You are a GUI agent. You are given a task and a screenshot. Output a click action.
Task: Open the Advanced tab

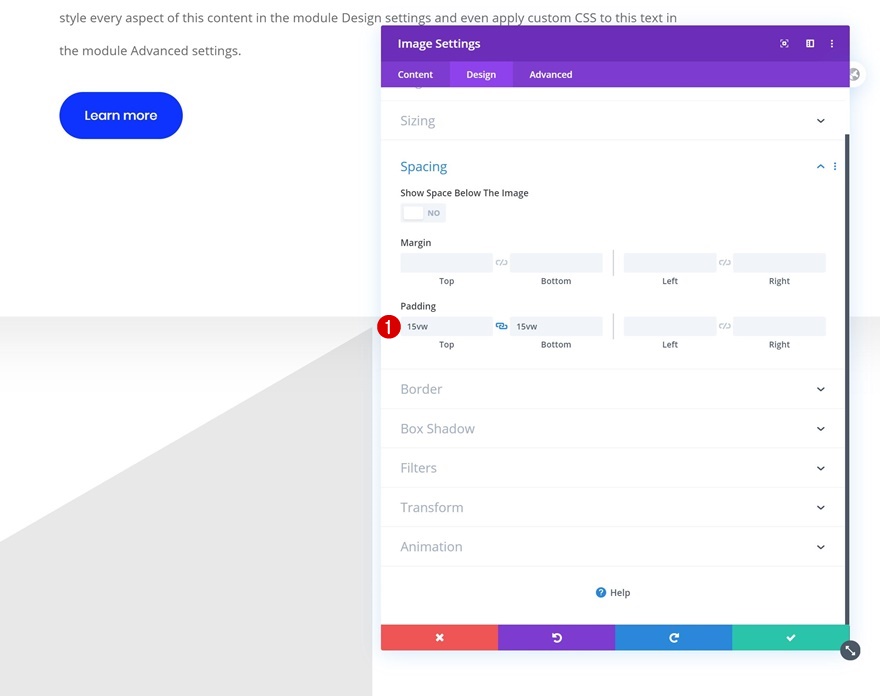(x=551, y=75)
